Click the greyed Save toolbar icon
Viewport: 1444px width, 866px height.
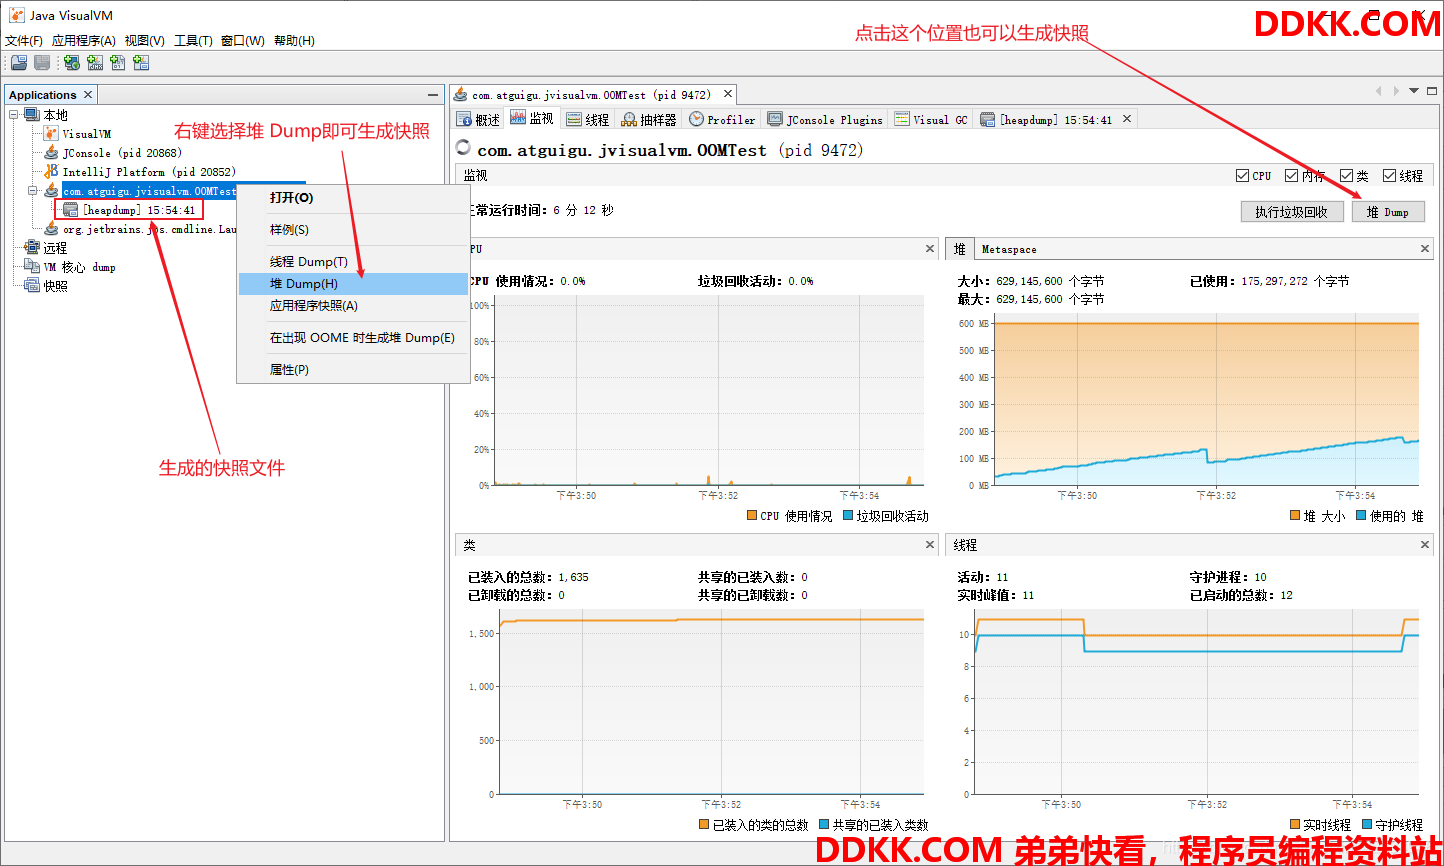(x=42, y=63)
